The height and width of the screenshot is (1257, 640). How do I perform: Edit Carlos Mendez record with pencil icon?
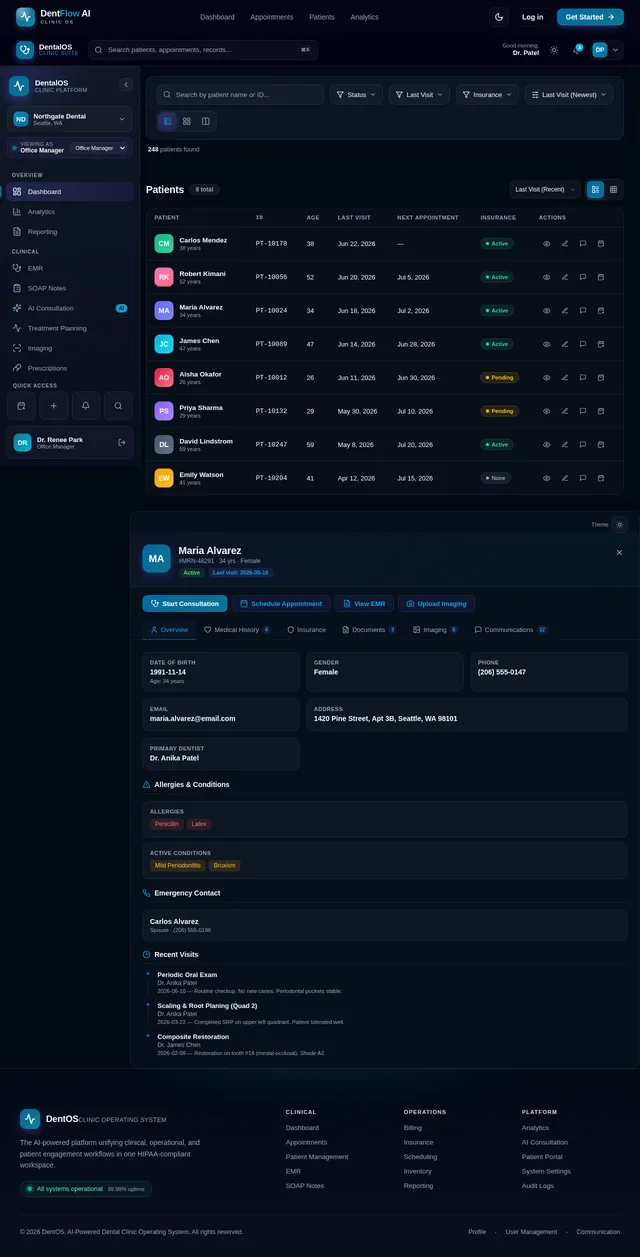point(565,243)
